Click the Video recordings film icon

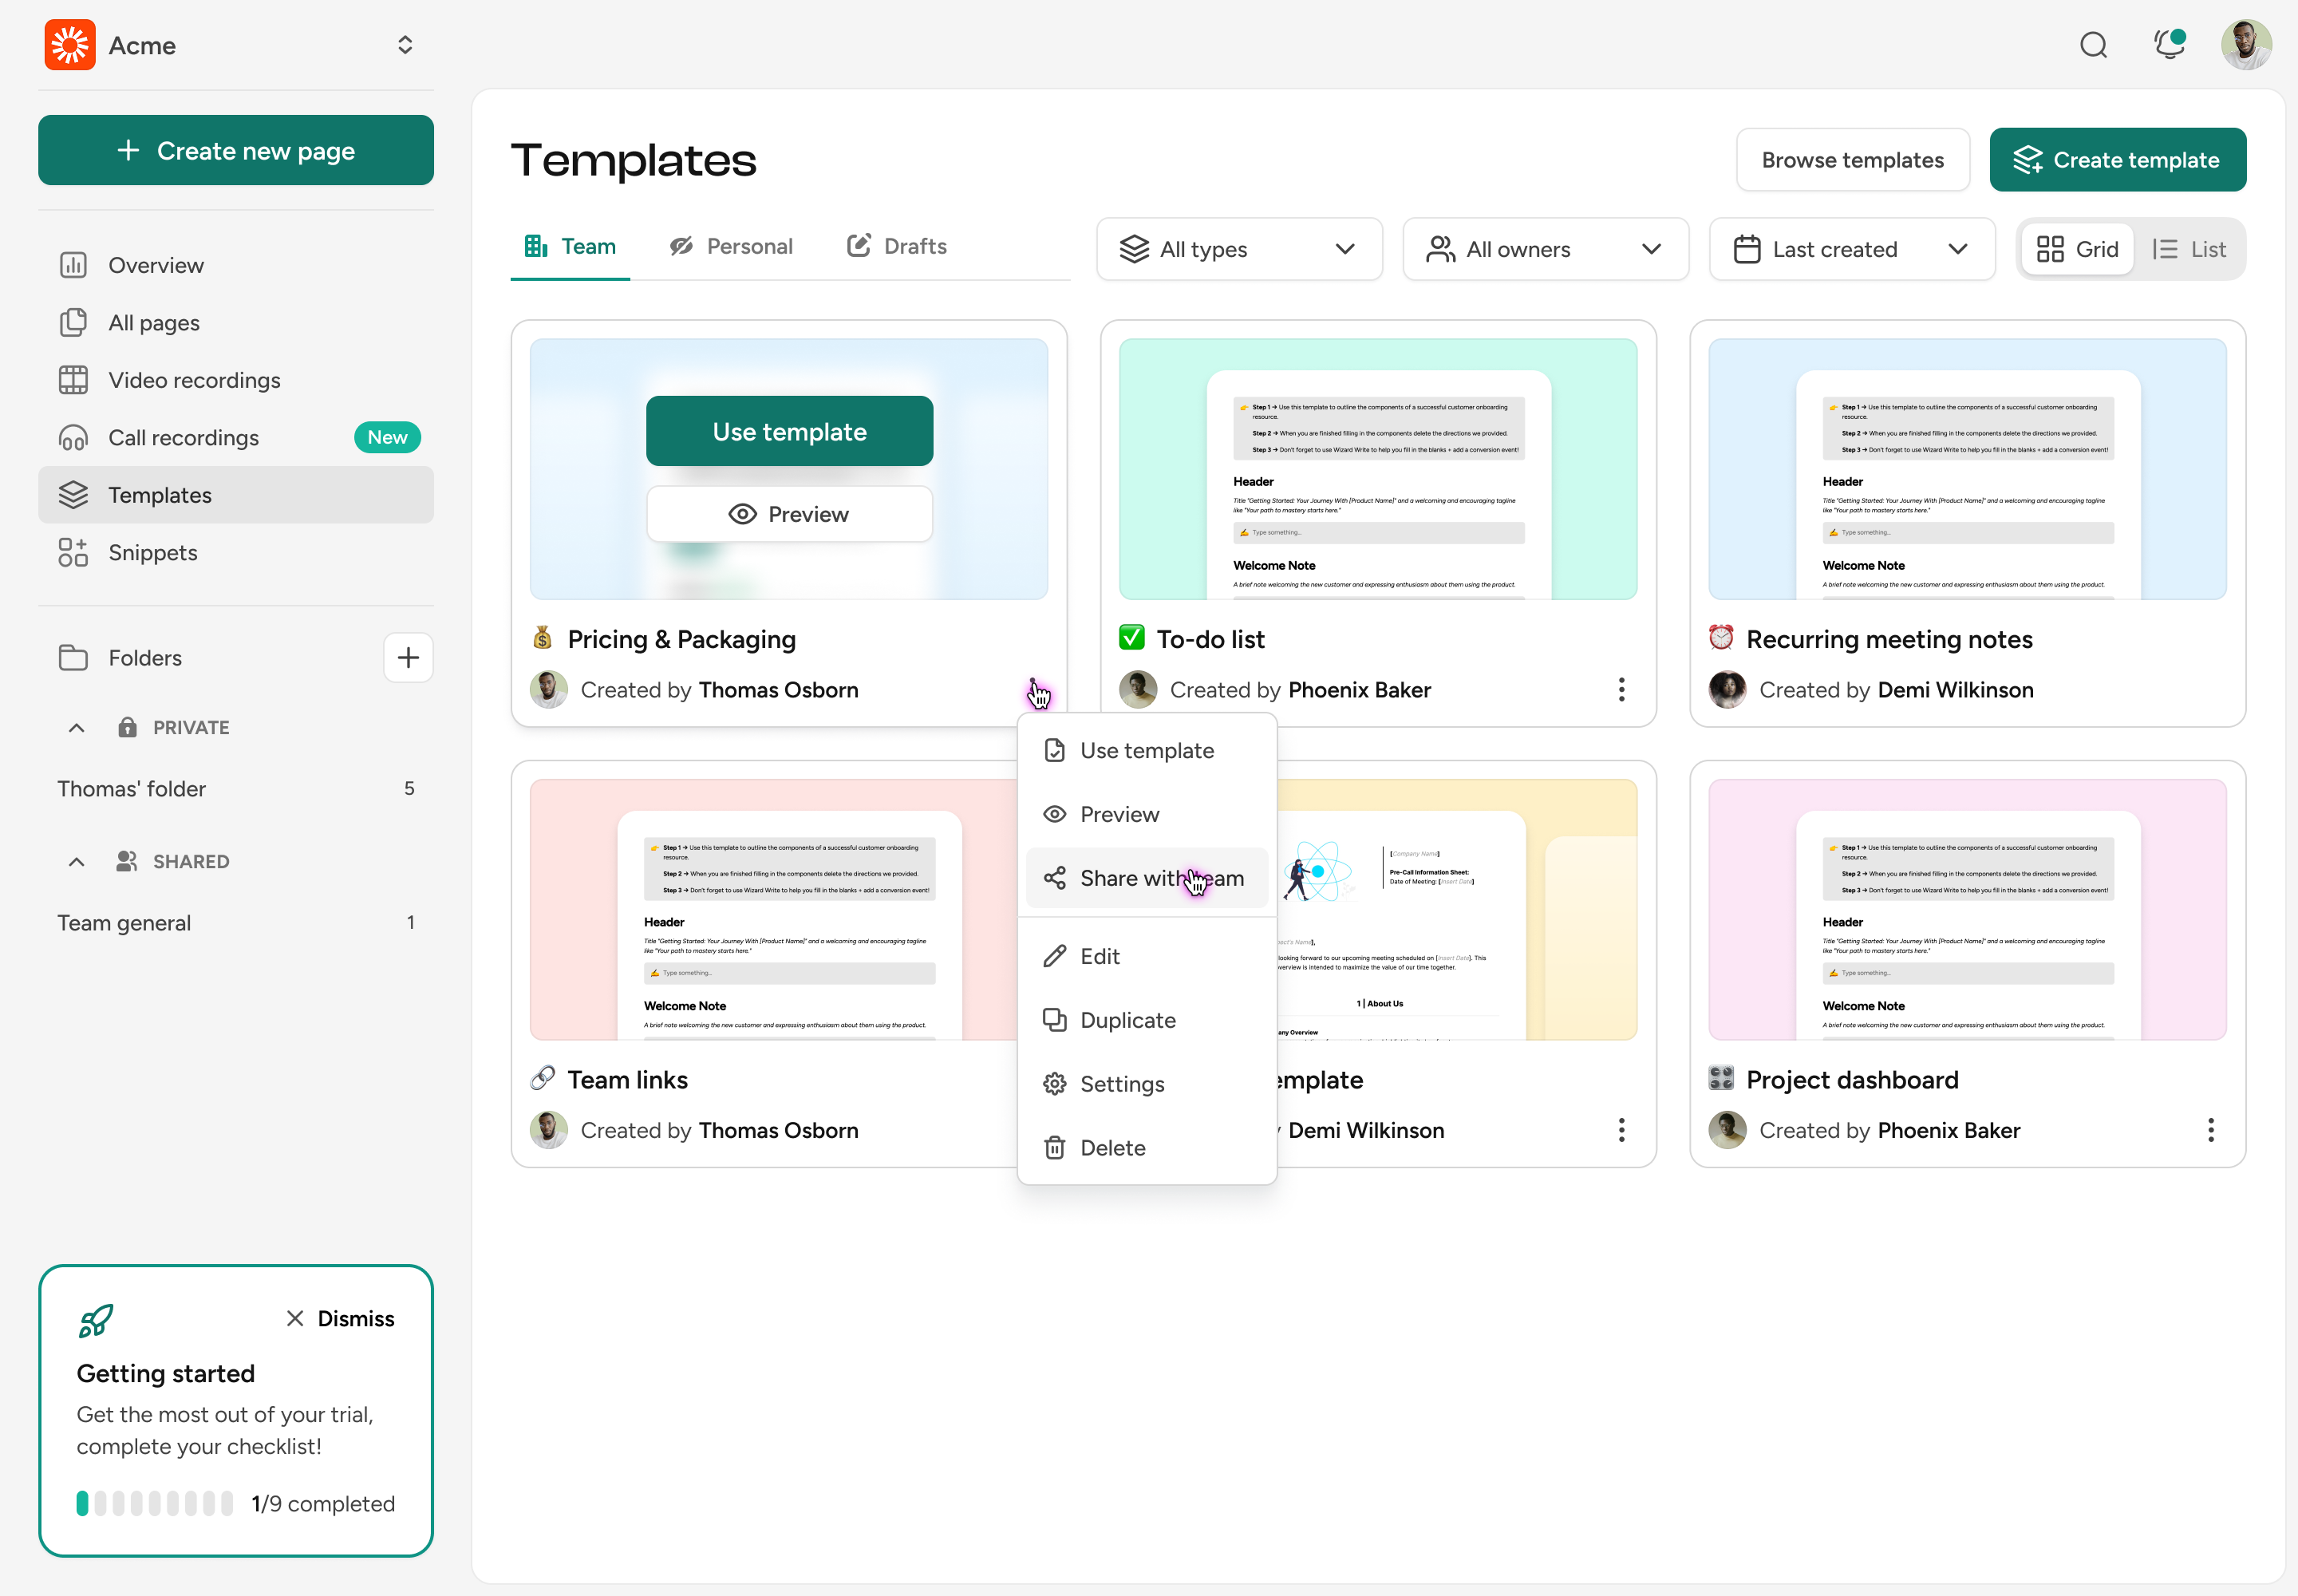click(x=73, y=380)
